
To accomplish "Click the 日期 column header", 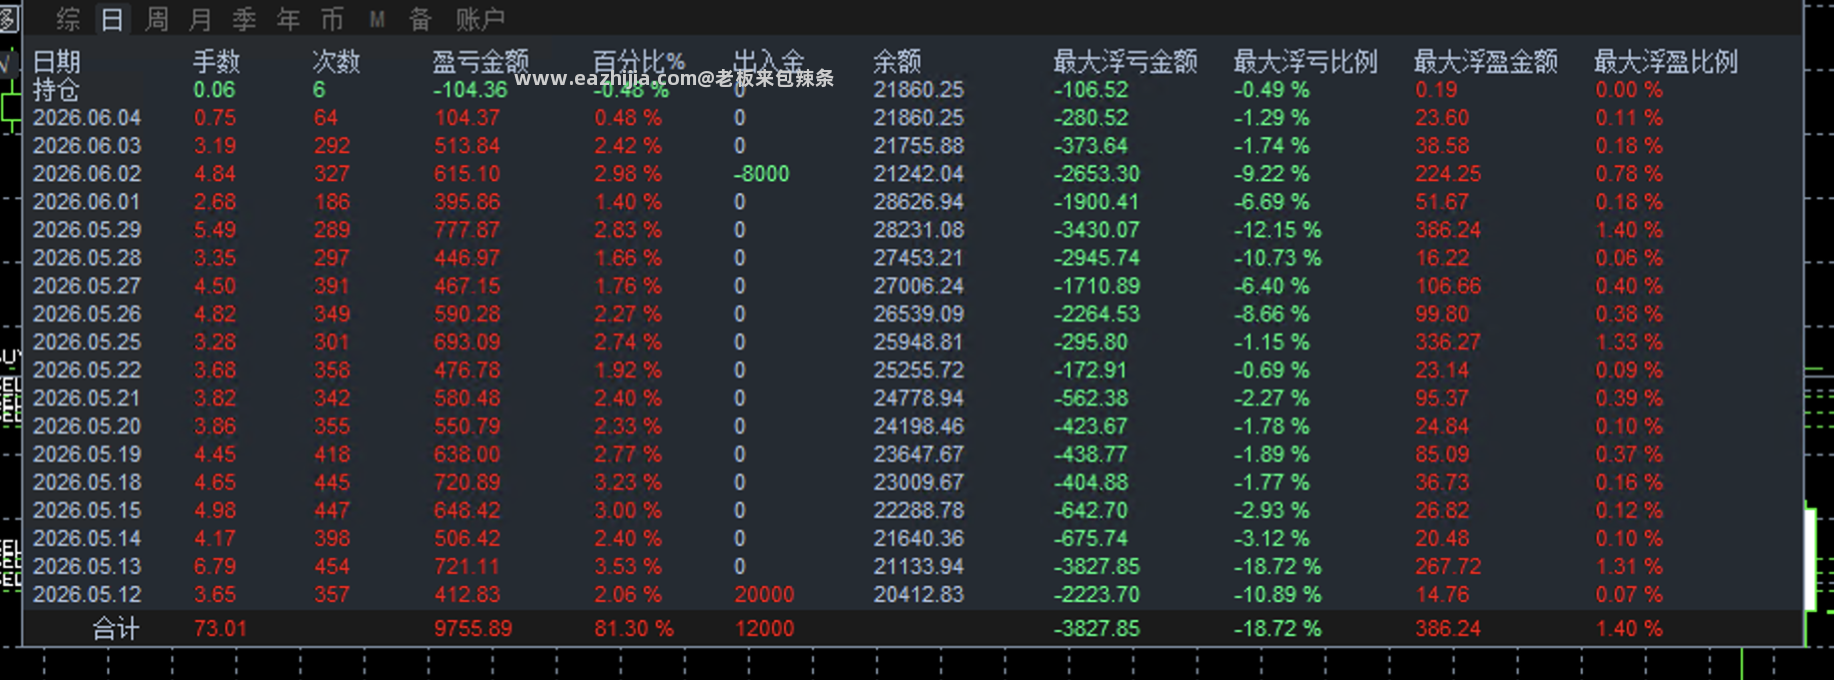I will [x=56, y=62].
